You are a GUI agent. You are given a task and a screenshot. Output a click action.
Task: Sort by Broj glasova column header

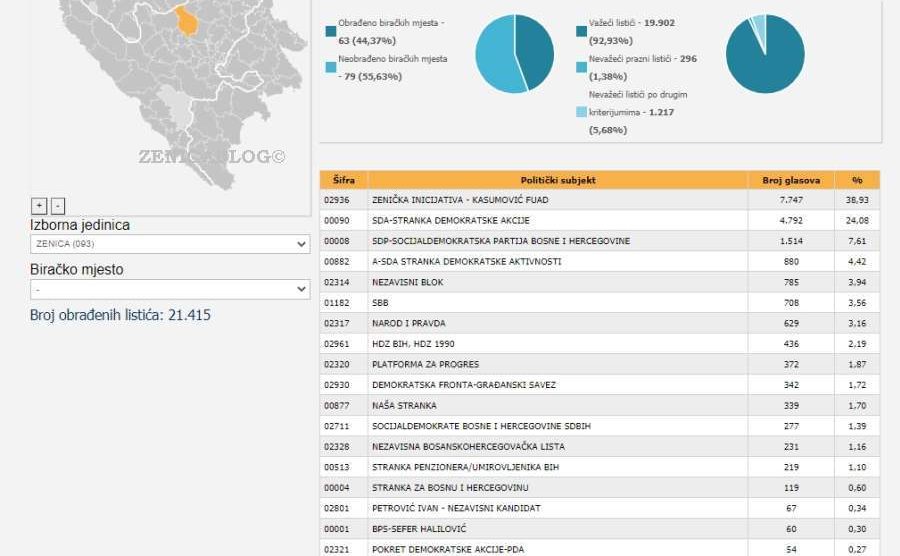(791, 180)
